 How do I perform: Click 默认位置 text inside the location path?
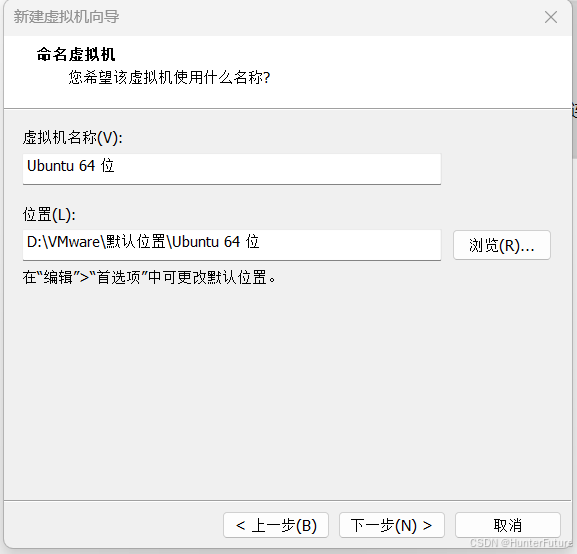pos(136,242)
